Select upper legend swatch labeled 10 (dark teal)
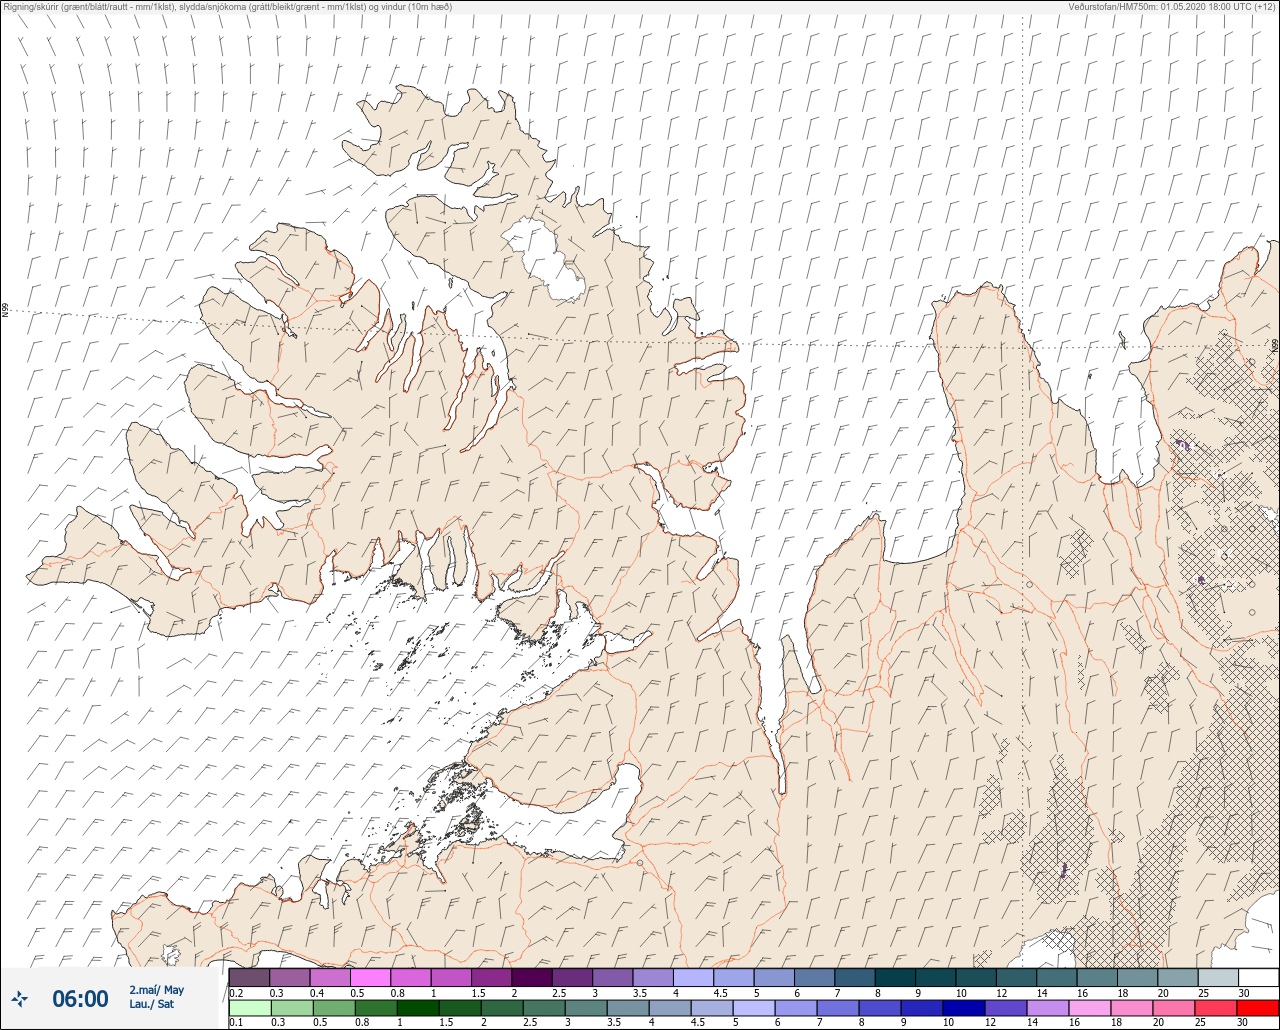1280x1030 pixels. [x=976, y=977]
